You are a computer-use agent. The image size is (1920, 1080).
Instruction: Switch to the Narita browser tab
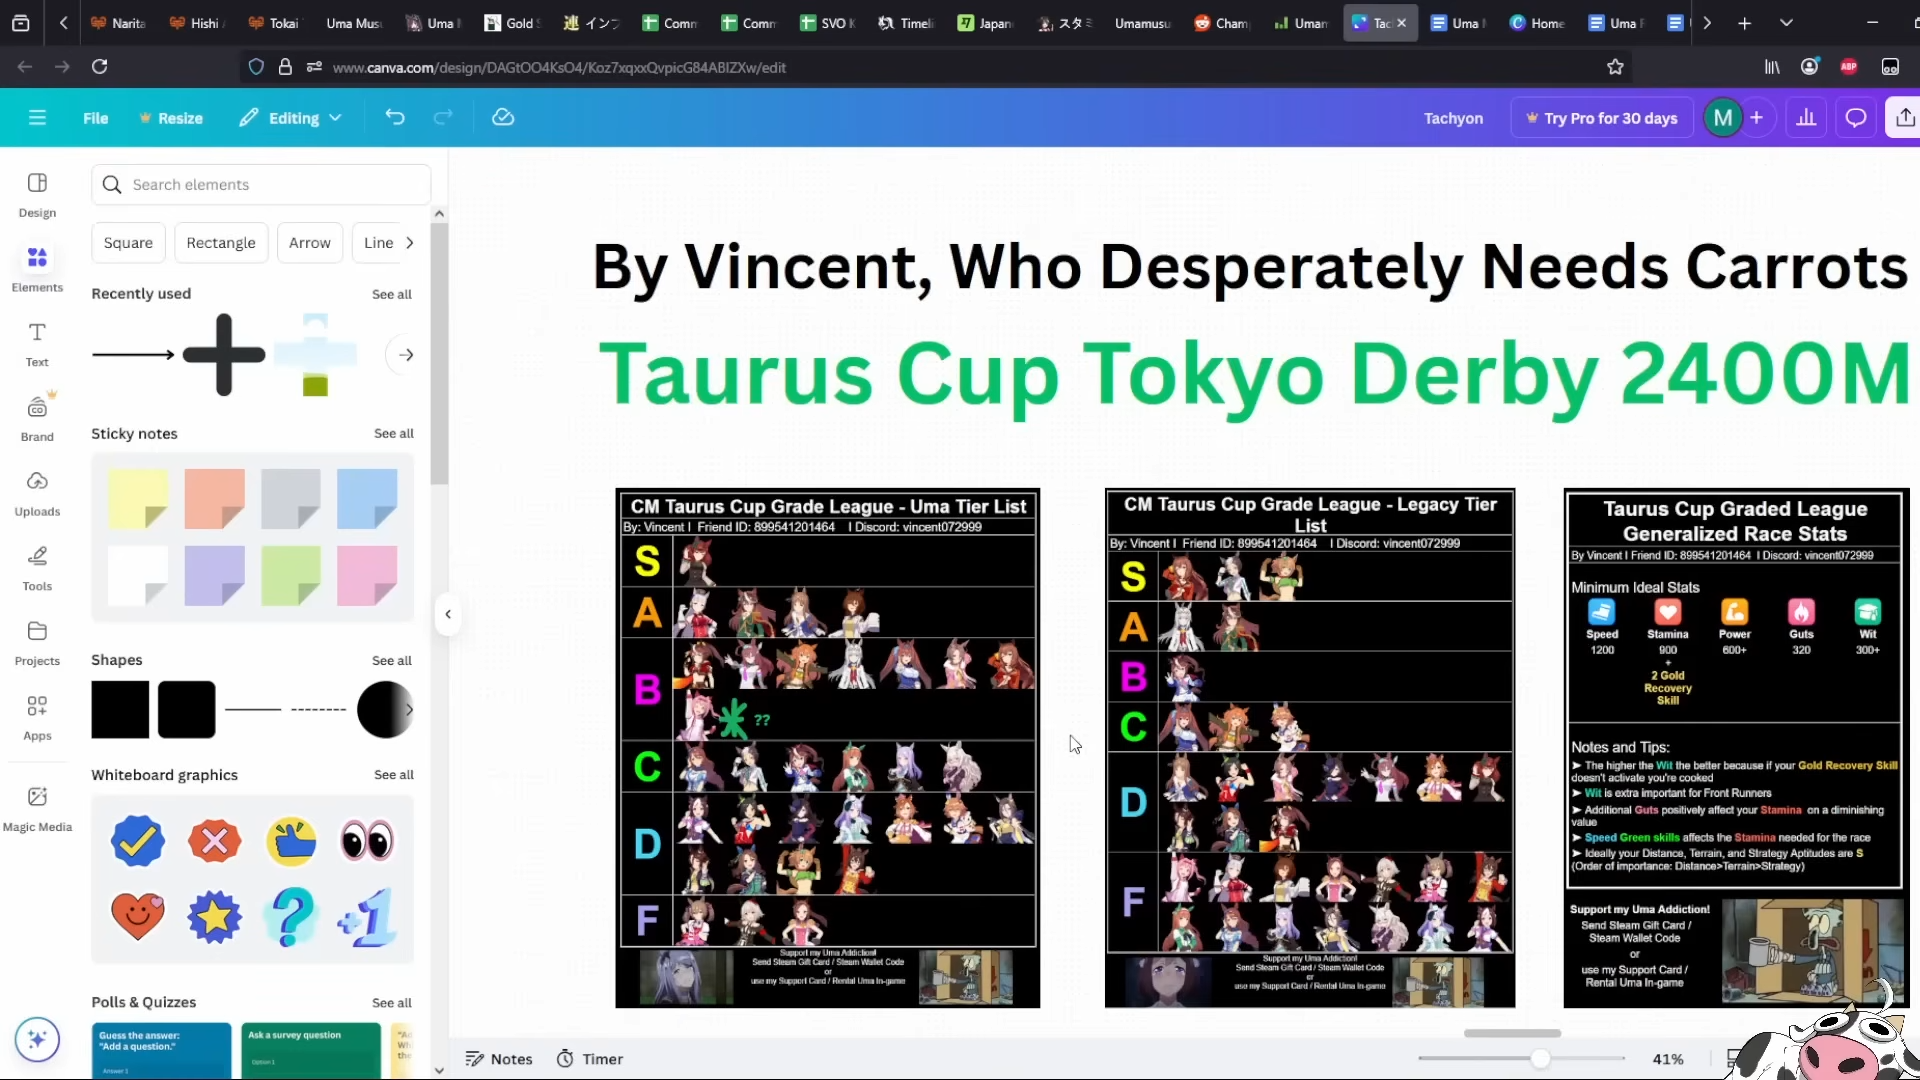click(x=118, y=23)
